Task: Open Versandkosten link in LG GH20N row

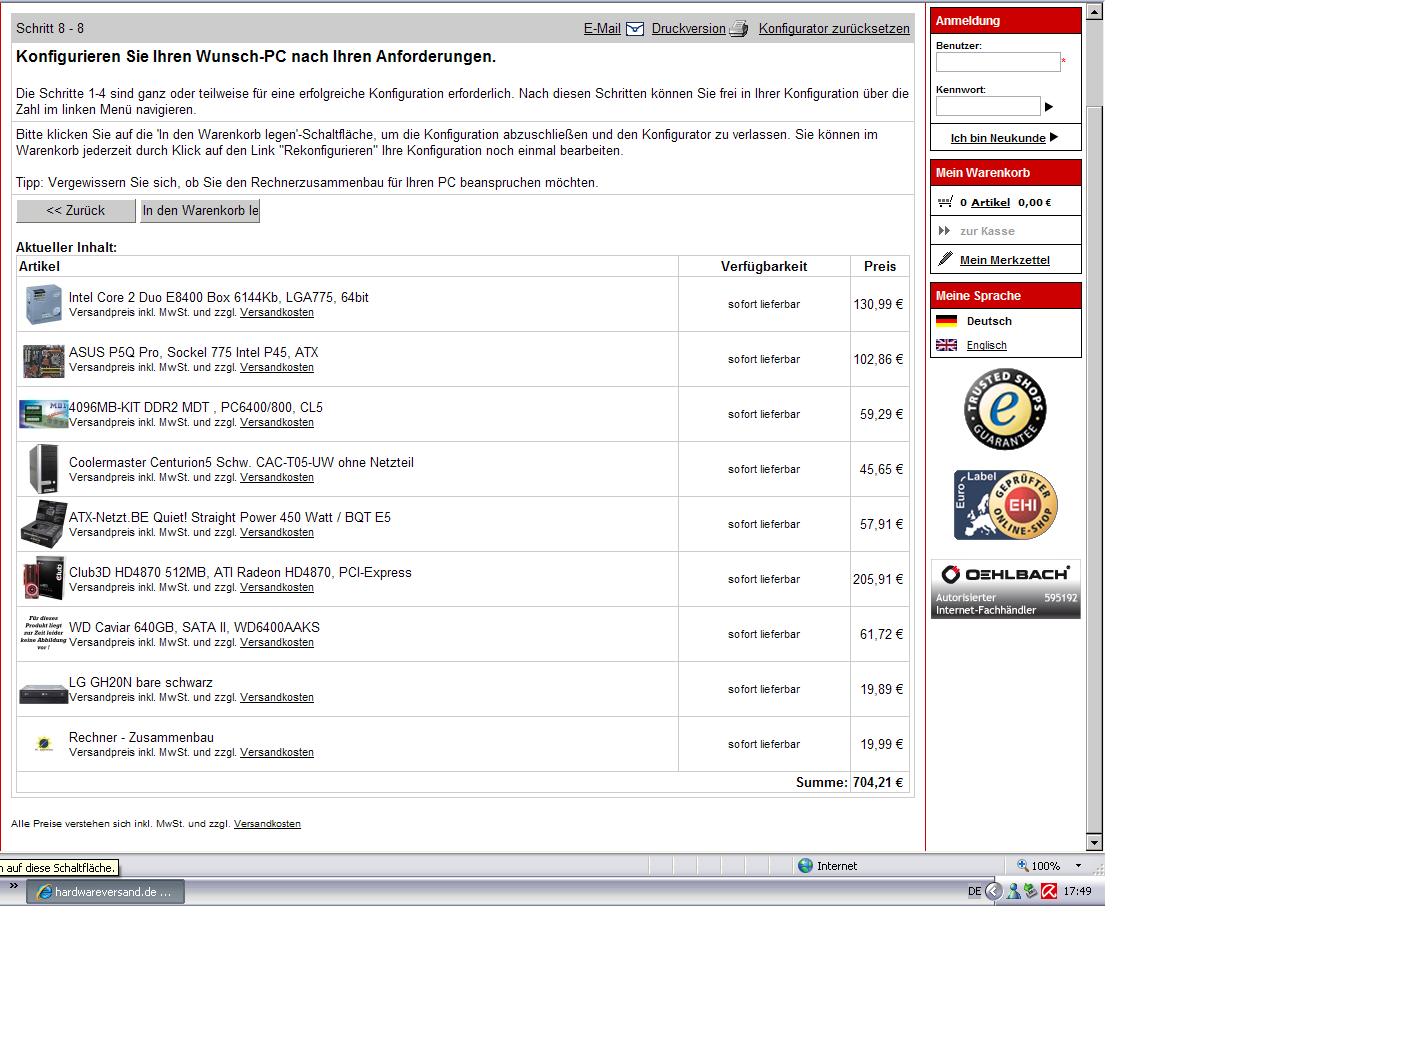Action: (x=277, y=698)
